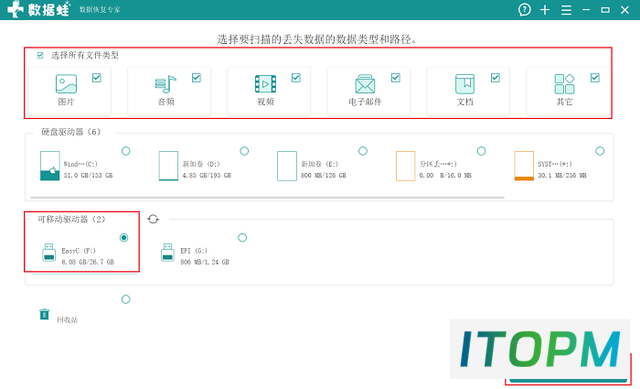The image size is (640, 389).
Task: Select the EFI (G:) drive radio button
Action: click(242, 238)
